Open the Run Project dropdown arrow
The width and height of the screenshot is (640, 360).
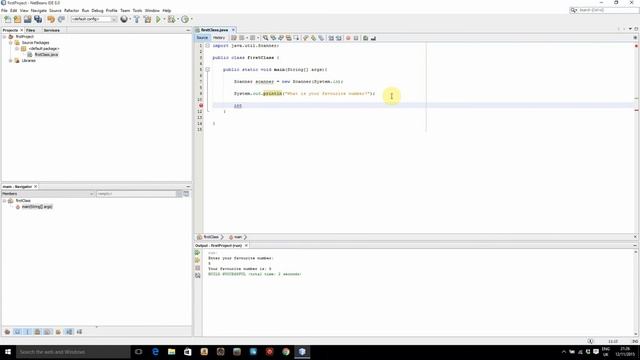[x=164, y=19]
